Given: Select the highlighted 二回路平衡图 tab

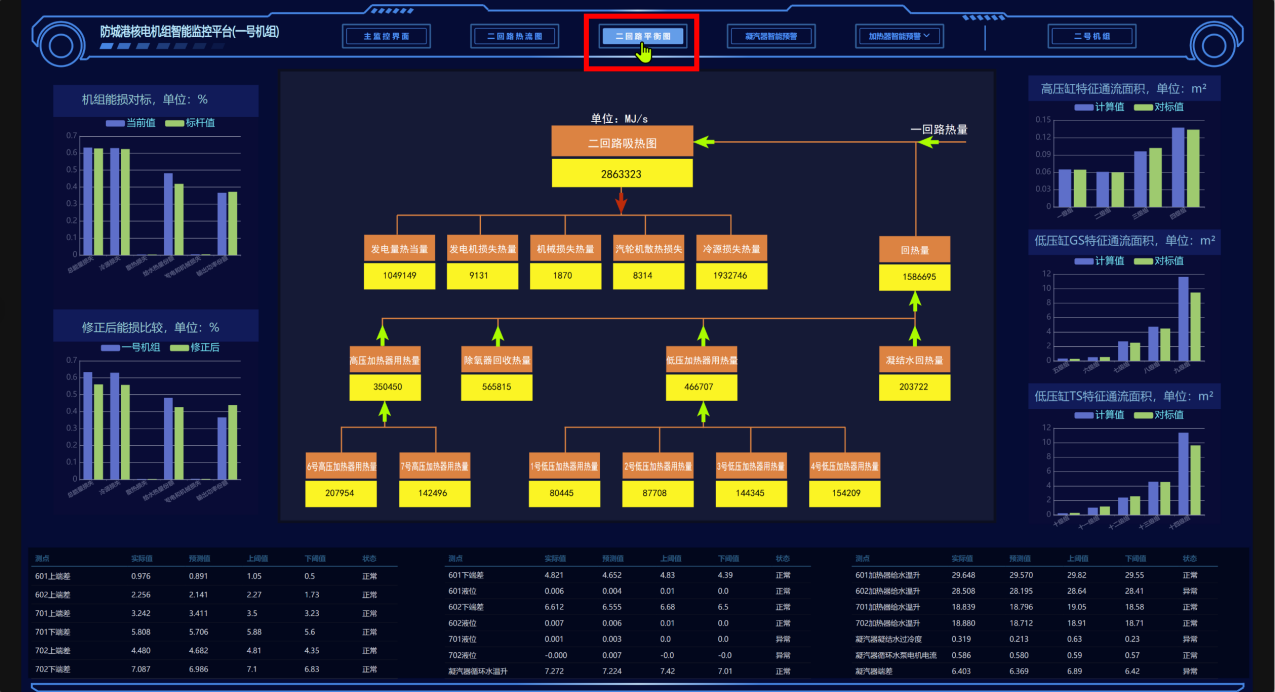Looking at the screenshot, I should click(x=643, y=36).
